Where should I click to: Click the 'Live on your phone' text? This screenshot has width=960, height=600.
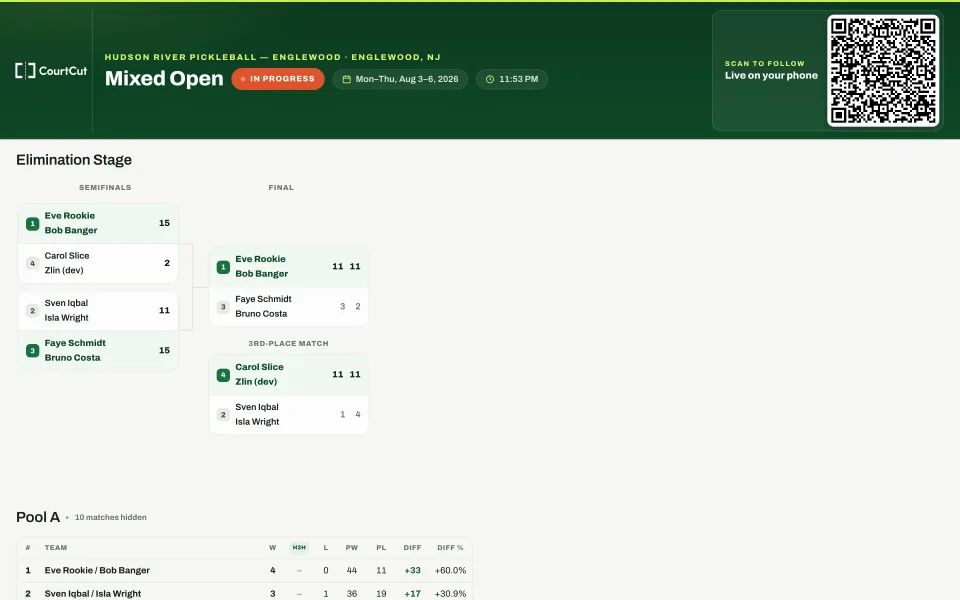[x=771, y=75]
